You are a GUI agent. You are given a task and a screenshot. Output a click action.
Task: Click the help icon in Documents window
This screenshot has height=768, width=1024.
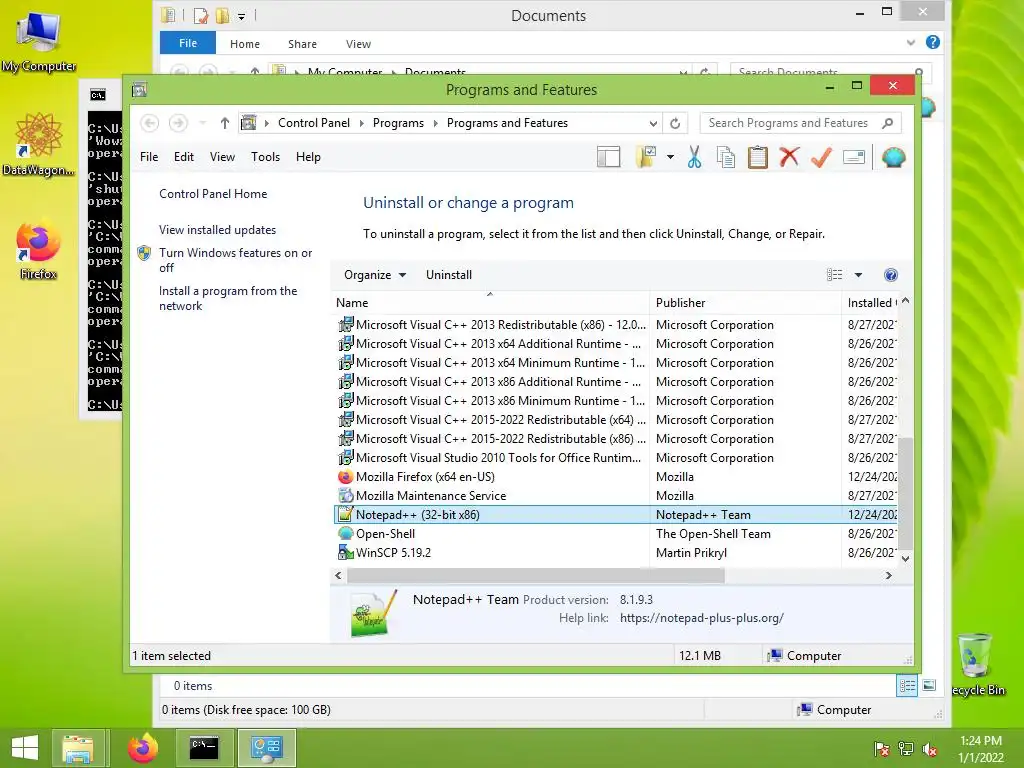(933, 42)
